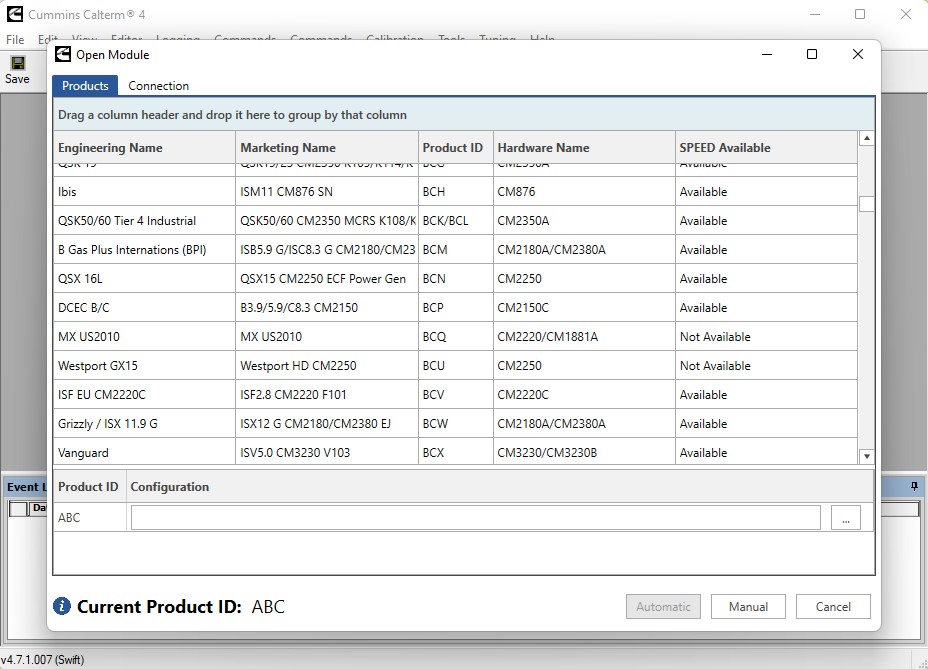Click the Cancel button
The width and height of the screenshot is (928, 669).
click(833, 607)
